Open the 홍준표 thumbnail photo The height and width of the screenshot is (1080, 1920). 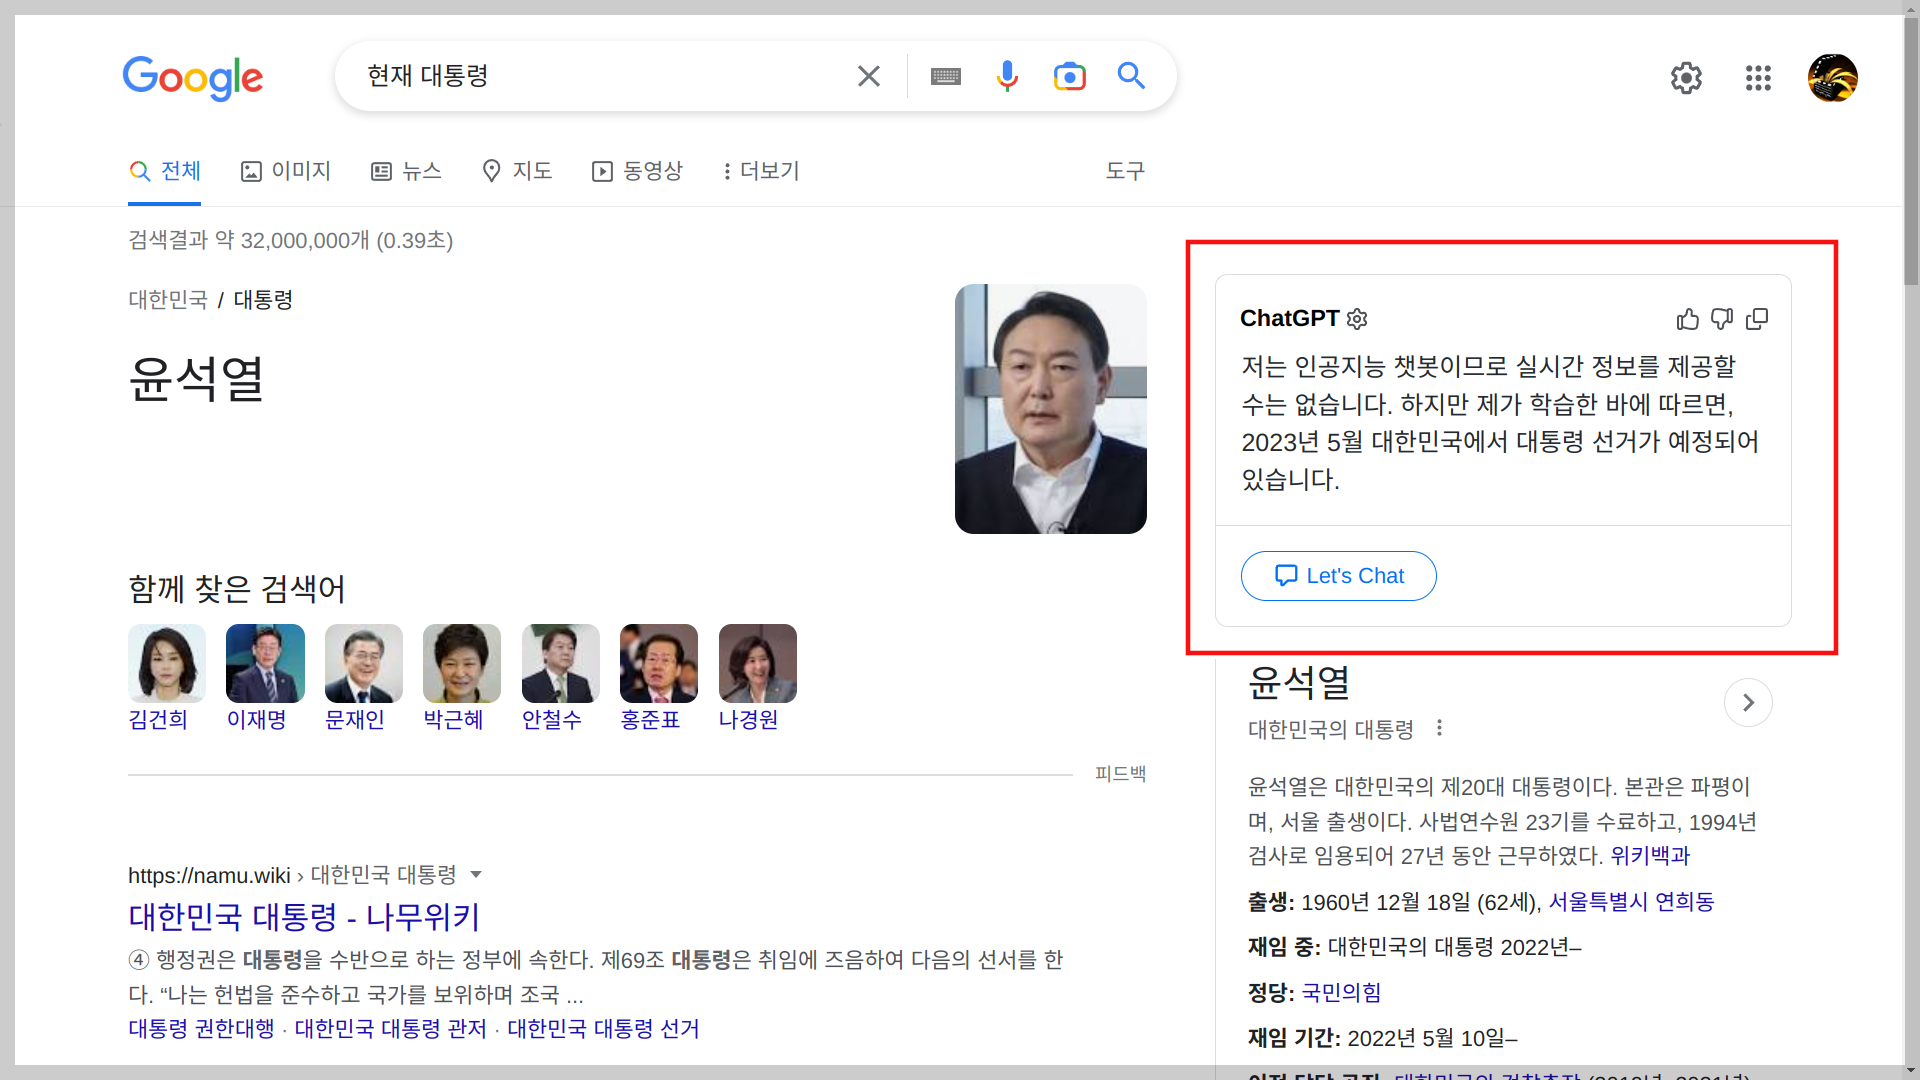[x=659, y=664]
